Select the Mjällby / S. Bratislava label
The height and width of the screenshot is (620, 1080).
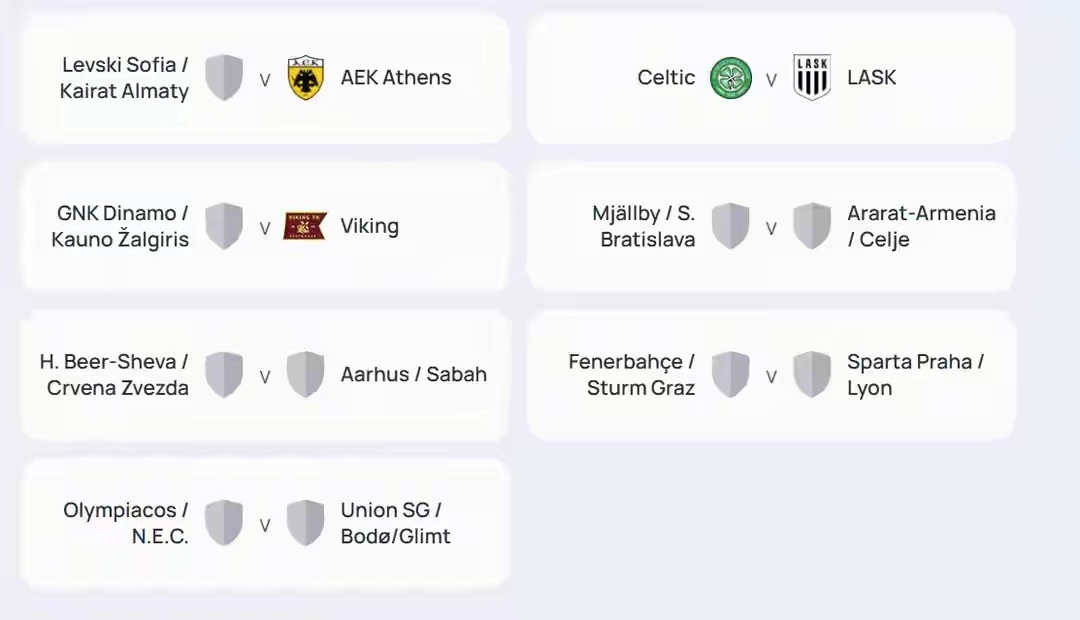click(644, 226)
